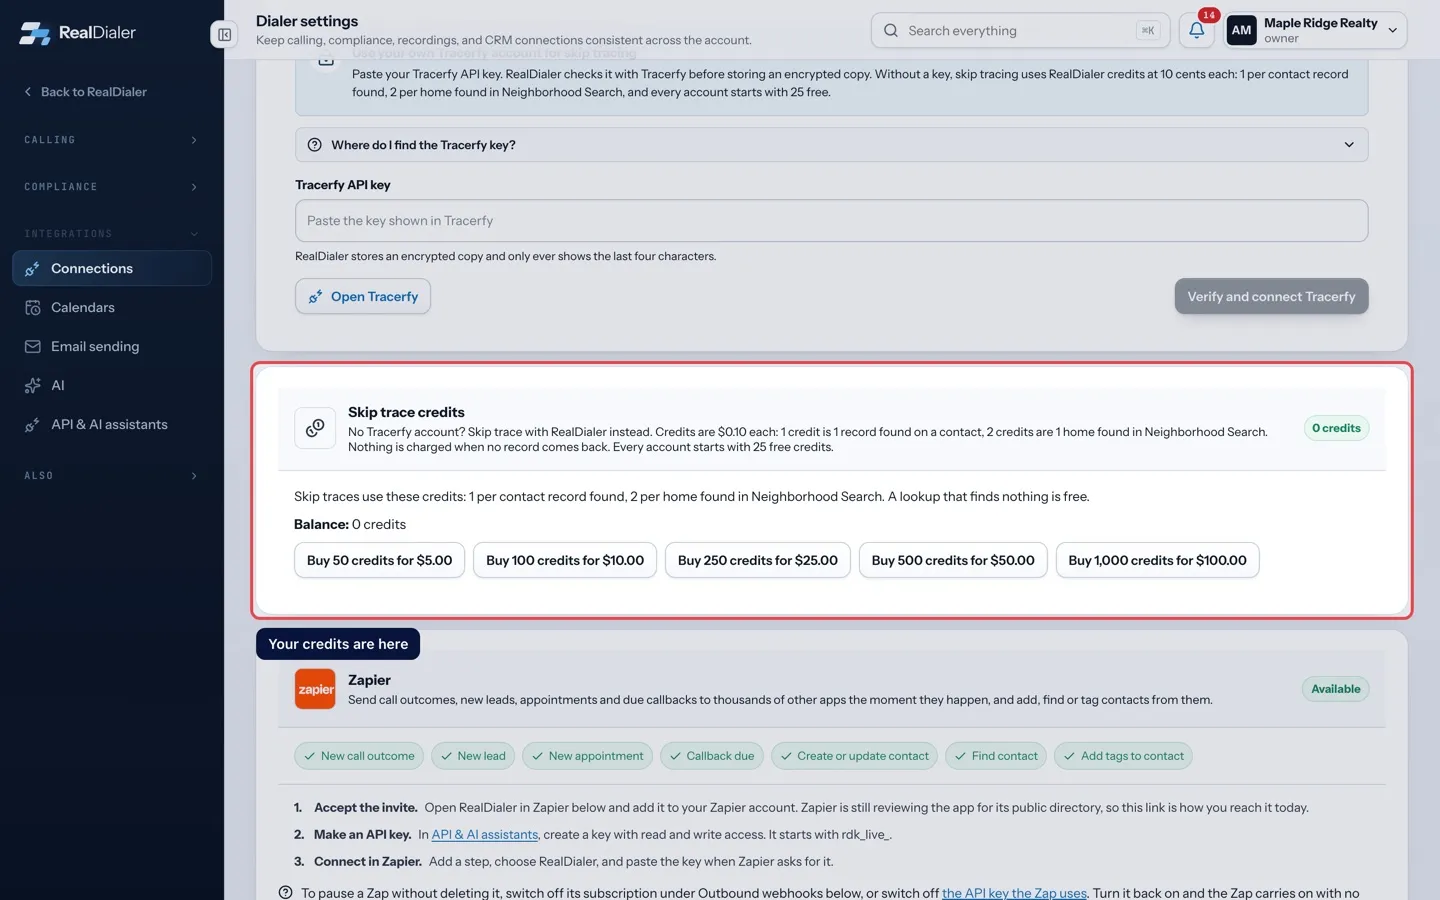
Task: Buy 250 credits for $25.00
Action: pos(758,560)
